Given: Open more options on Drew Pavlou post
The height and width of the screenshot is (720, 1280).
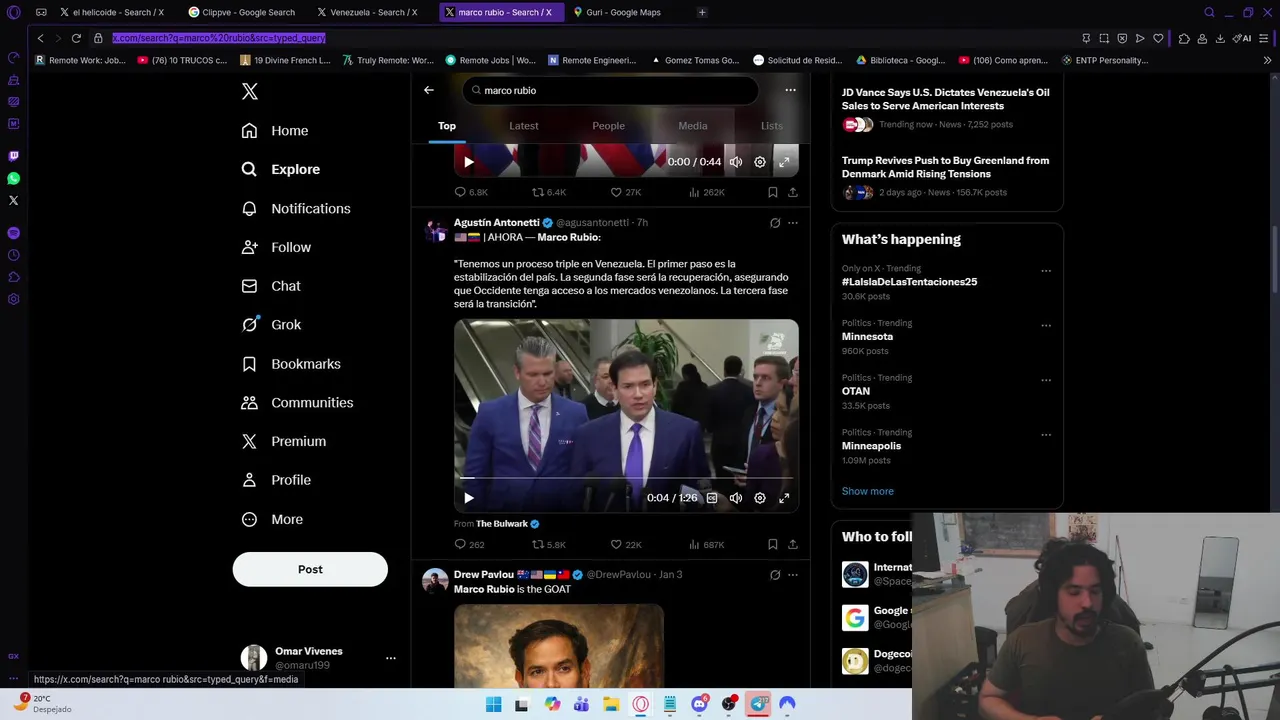Looking at the screenshot, I should (793, 575).
